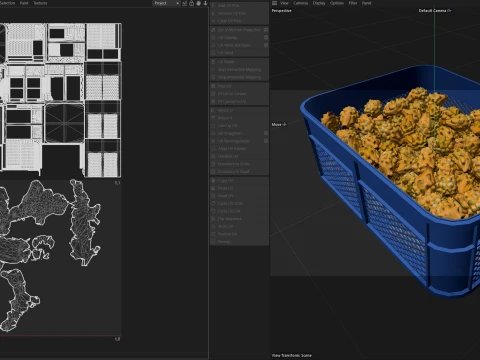
Task: Open the Selection menu in UV editor
Action: 7,3
